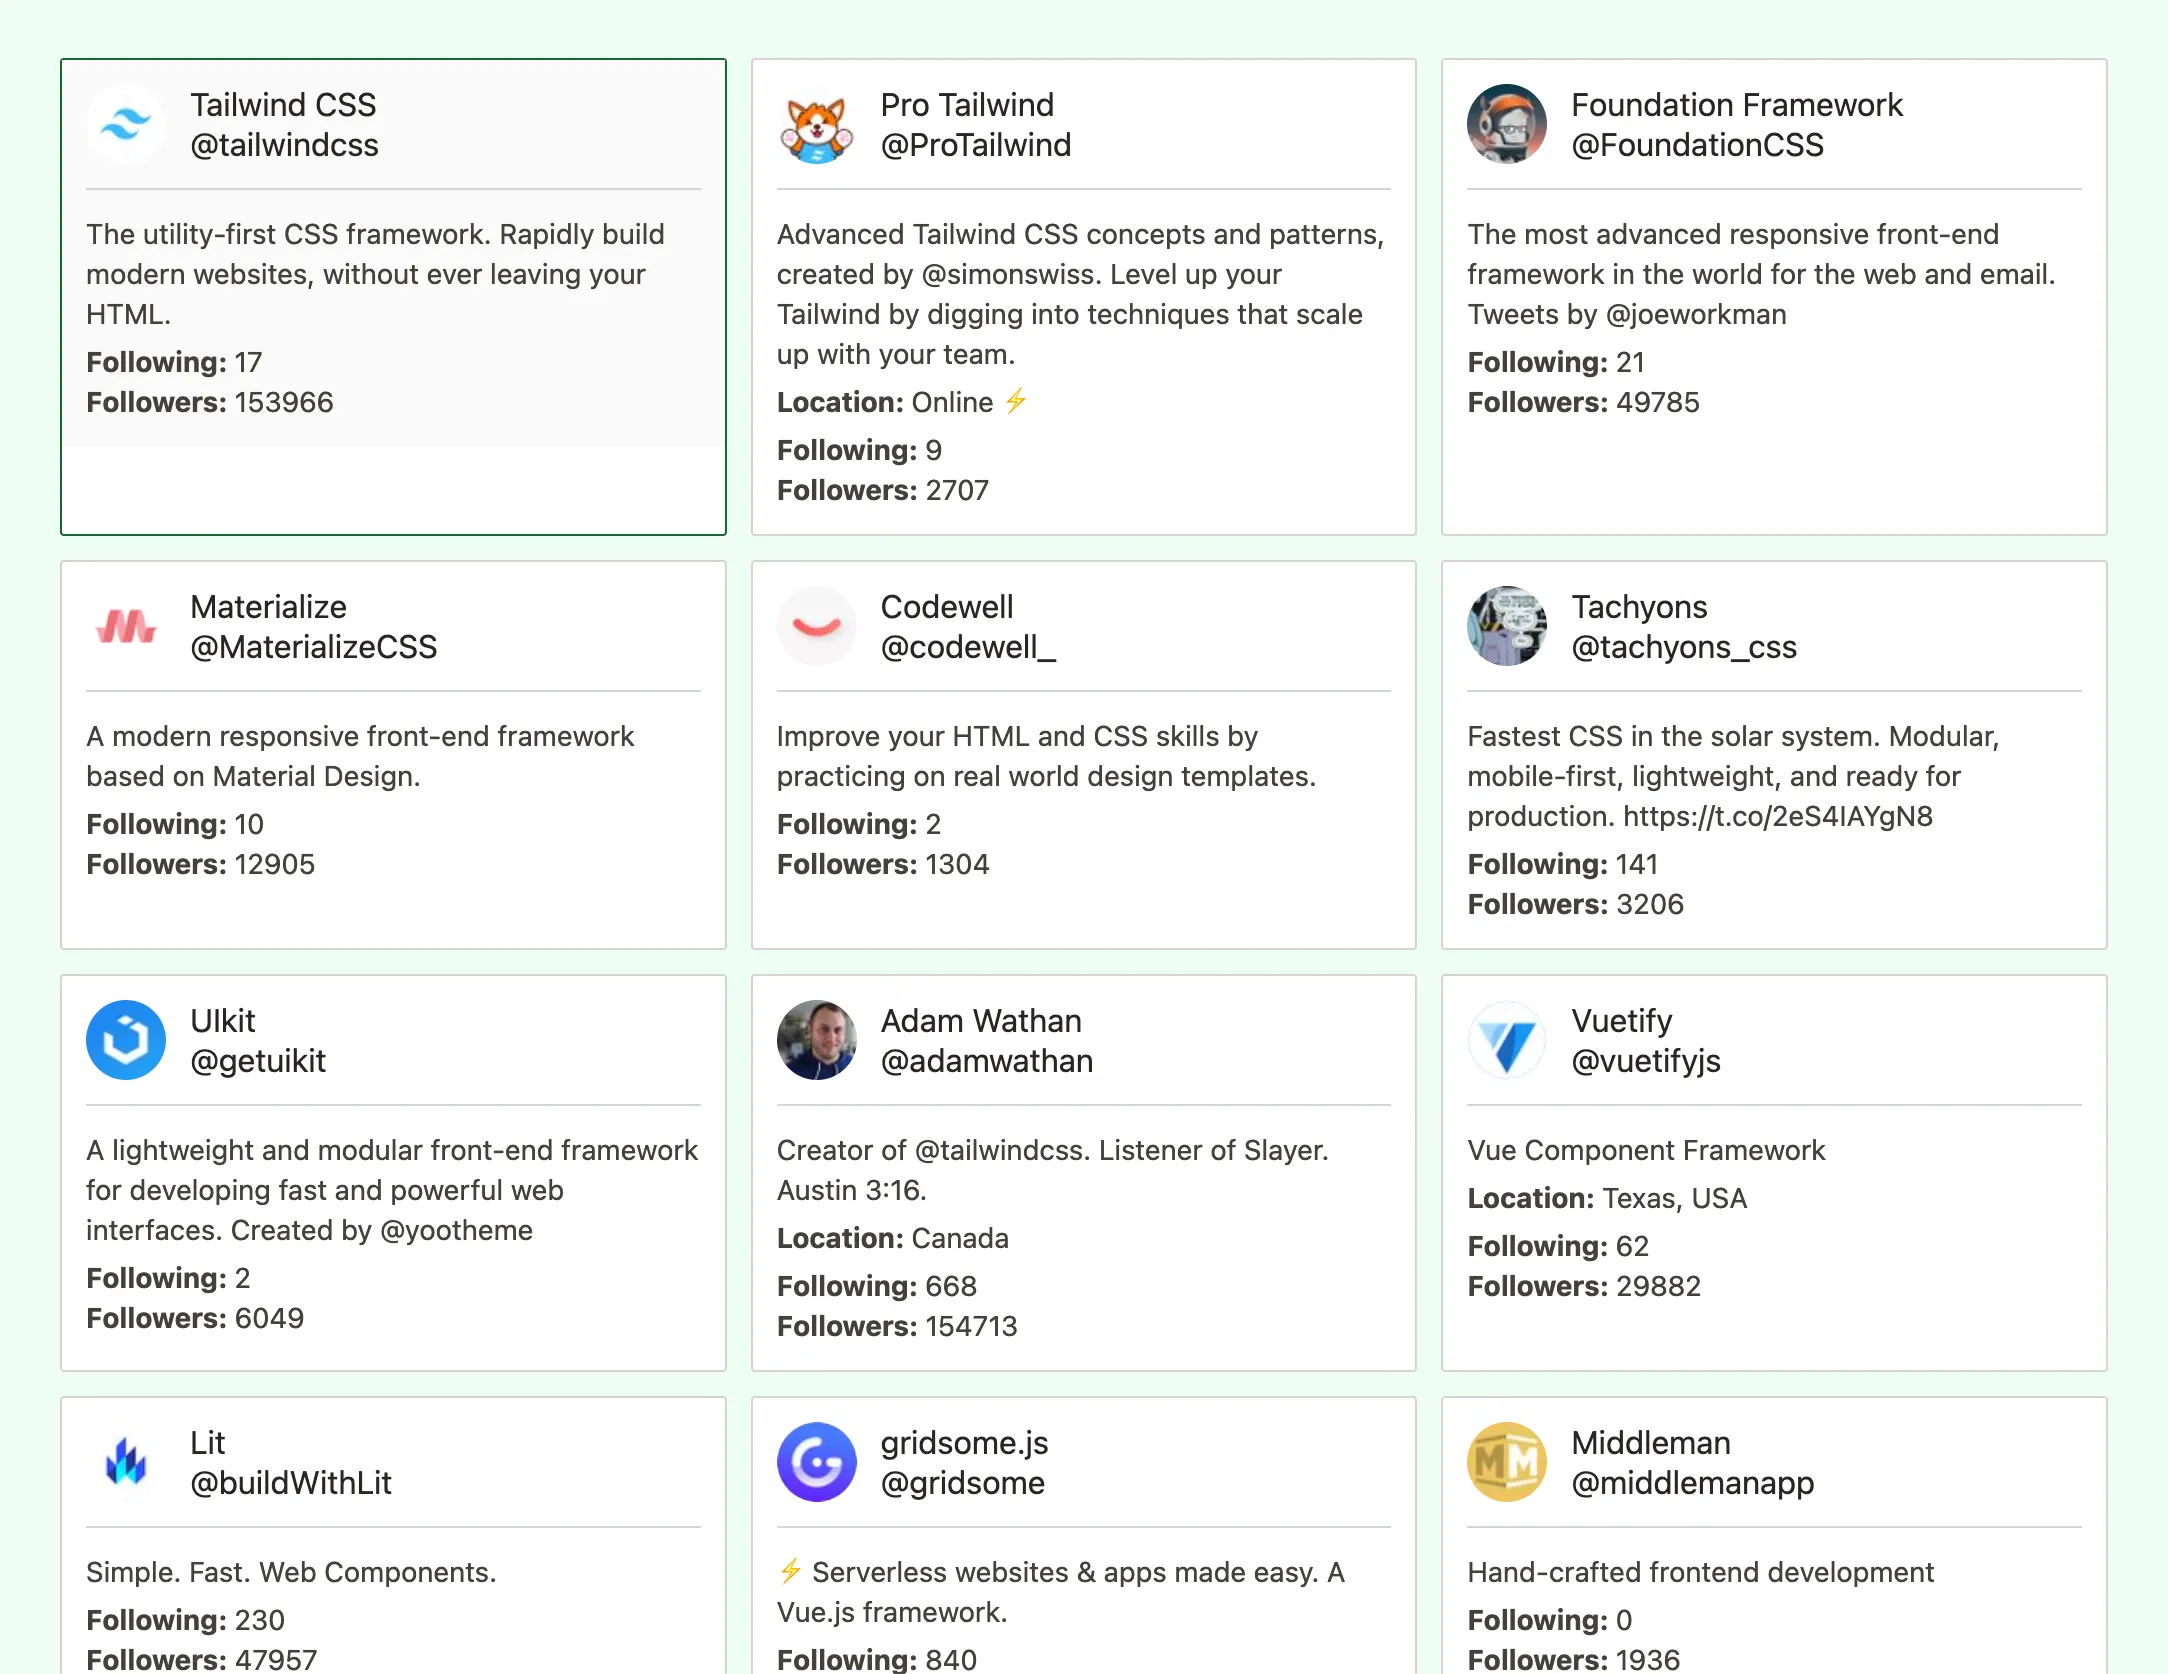The width and height of the screenshot is (2168, 1674).
Task: Click the @tailwindcss handle text
Action: 285,145
